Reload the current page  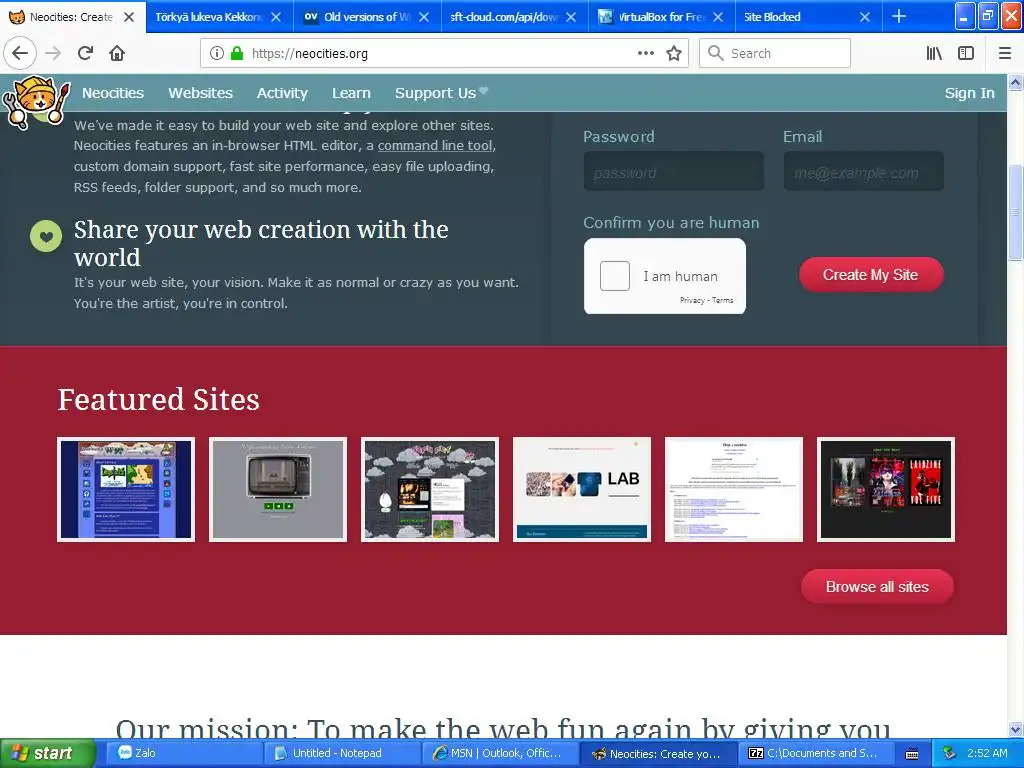tap(86, 53)
